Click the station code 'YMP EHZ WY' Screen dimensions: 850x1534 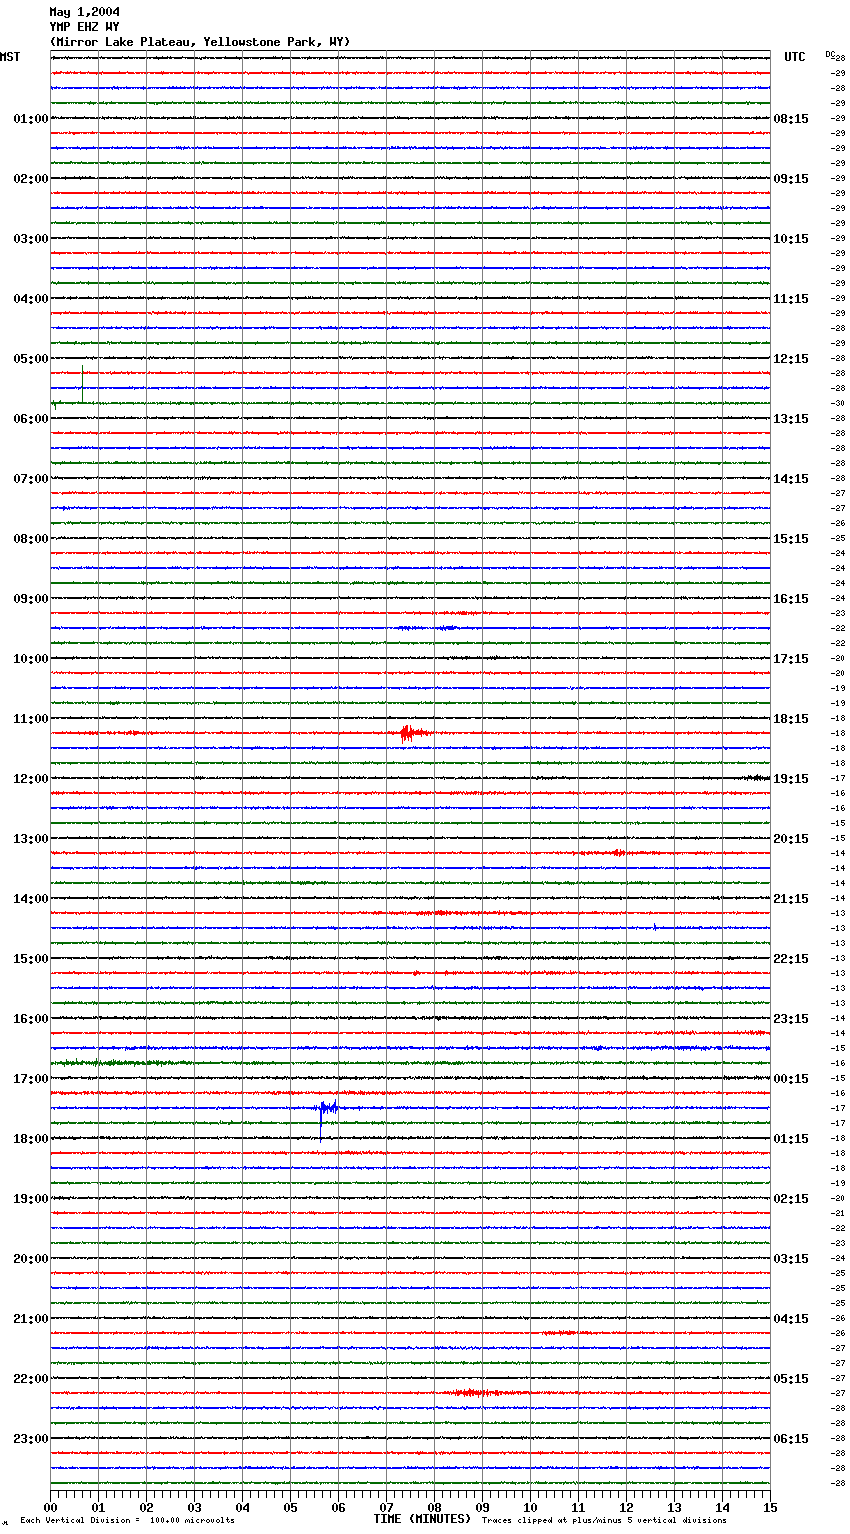pyautogui.click(x=84, y=27)
